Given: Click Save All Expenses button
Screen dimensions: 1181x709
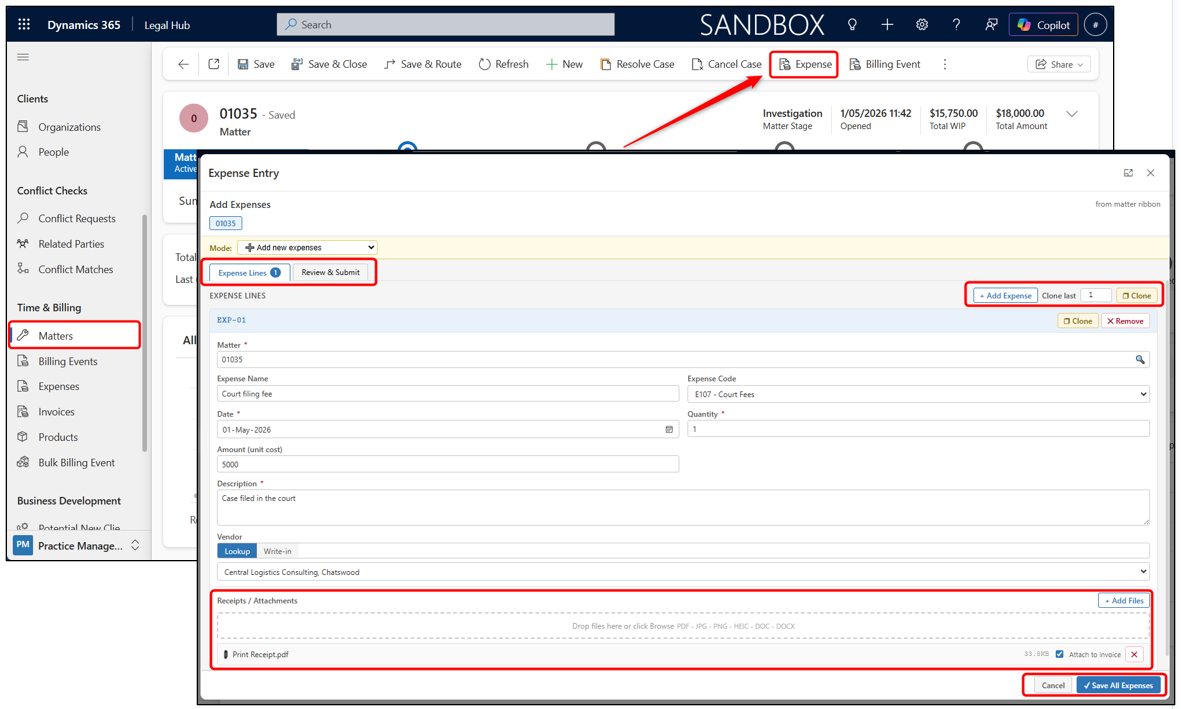Looking at the screenshot, I should pyautogui.click(x=1118, y=685).
